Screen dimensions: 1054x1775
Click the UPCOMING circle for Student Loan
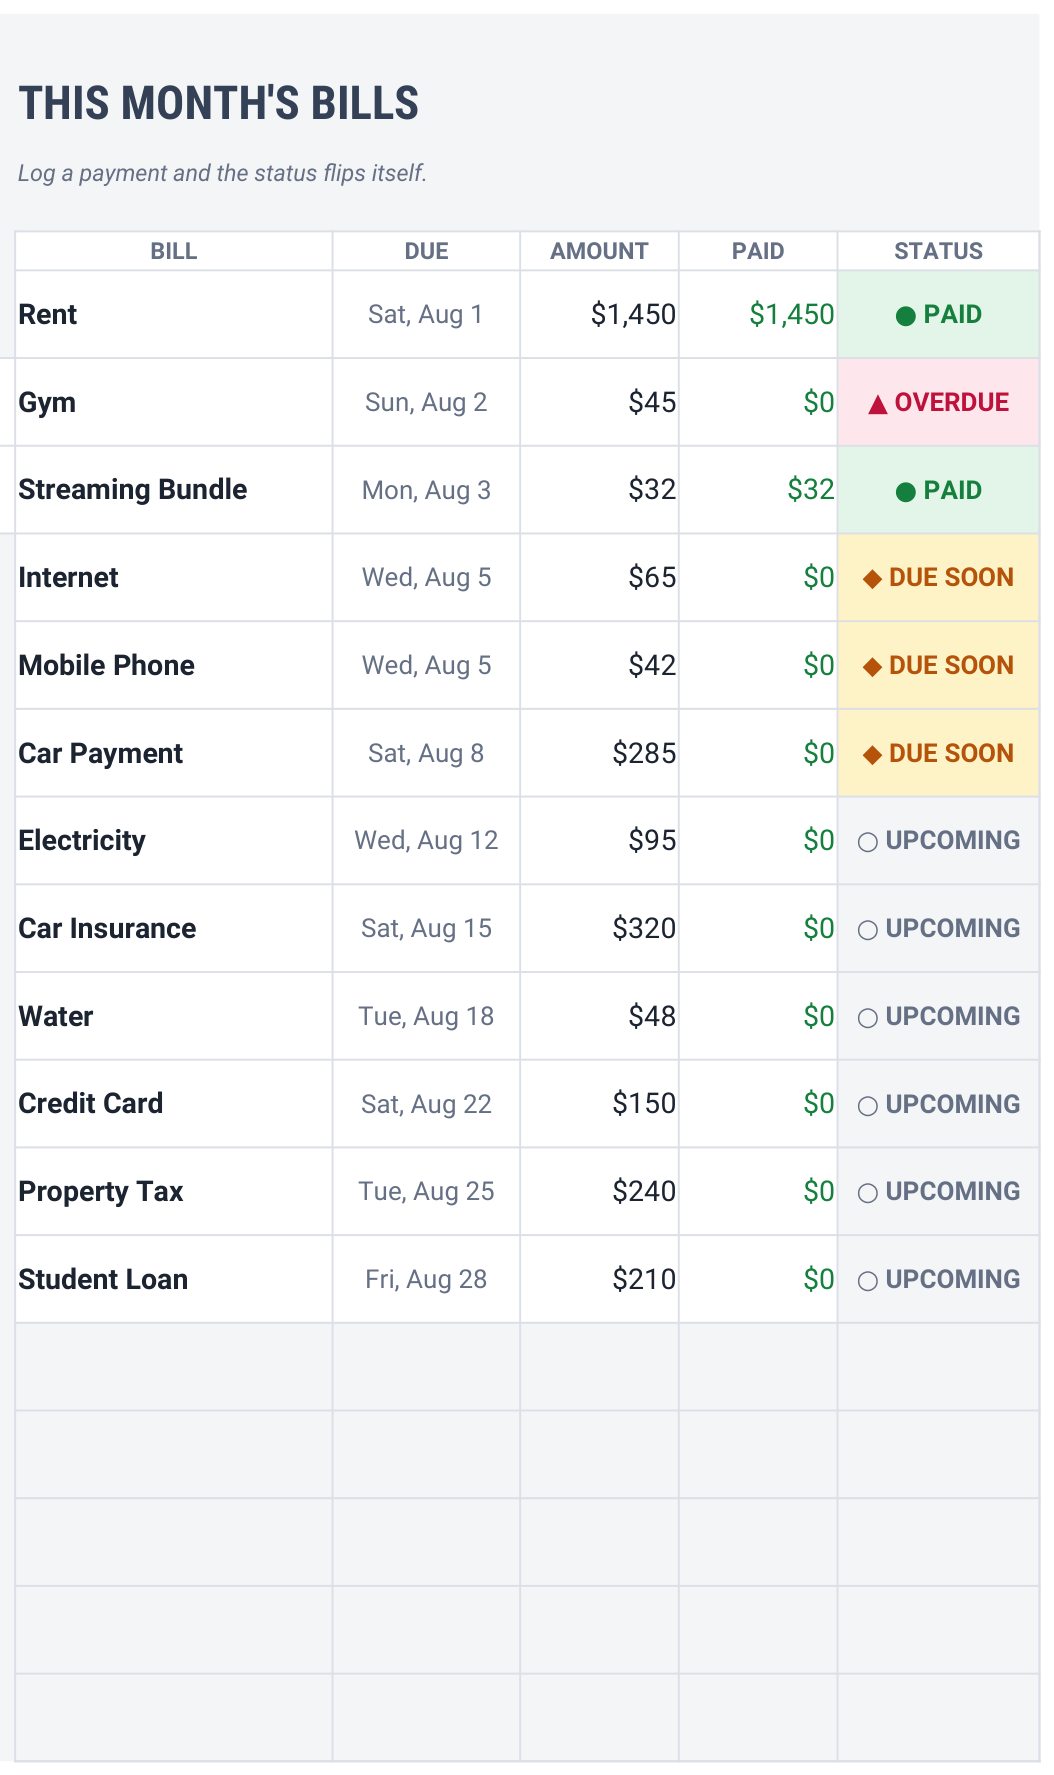point(868,1281)
